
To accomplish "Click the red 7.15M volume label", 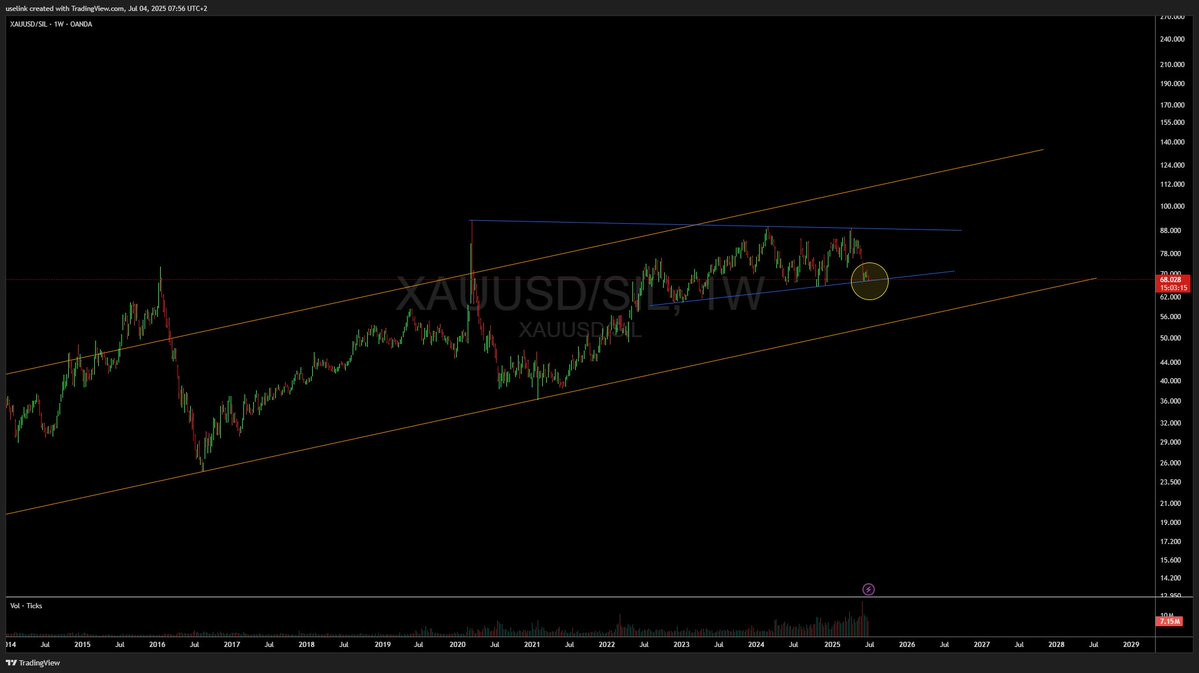I will [x=1170, y=622].
